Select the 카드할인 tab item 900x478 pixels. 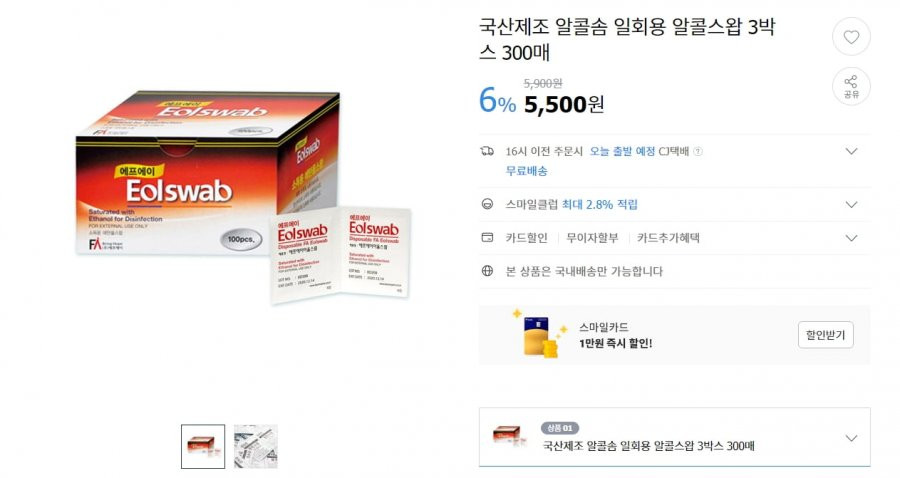pyautogui.click(x=526, y=238)
